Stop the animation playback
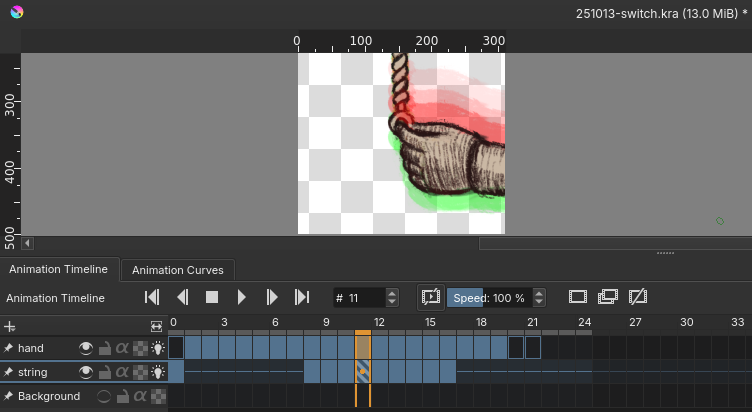Screen dimensions: 752x412 pos(212,297)
